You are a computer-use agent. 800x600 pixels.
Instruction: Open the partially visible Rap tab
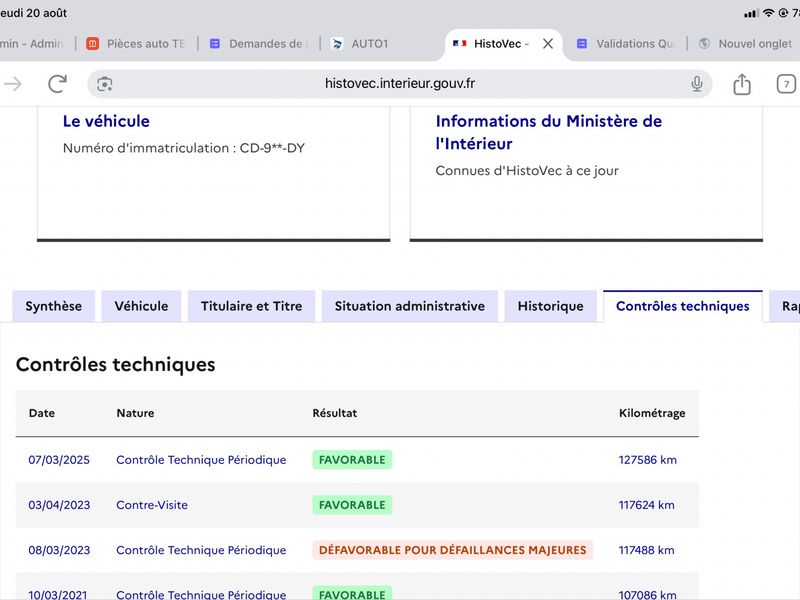(x=786, y=306)
